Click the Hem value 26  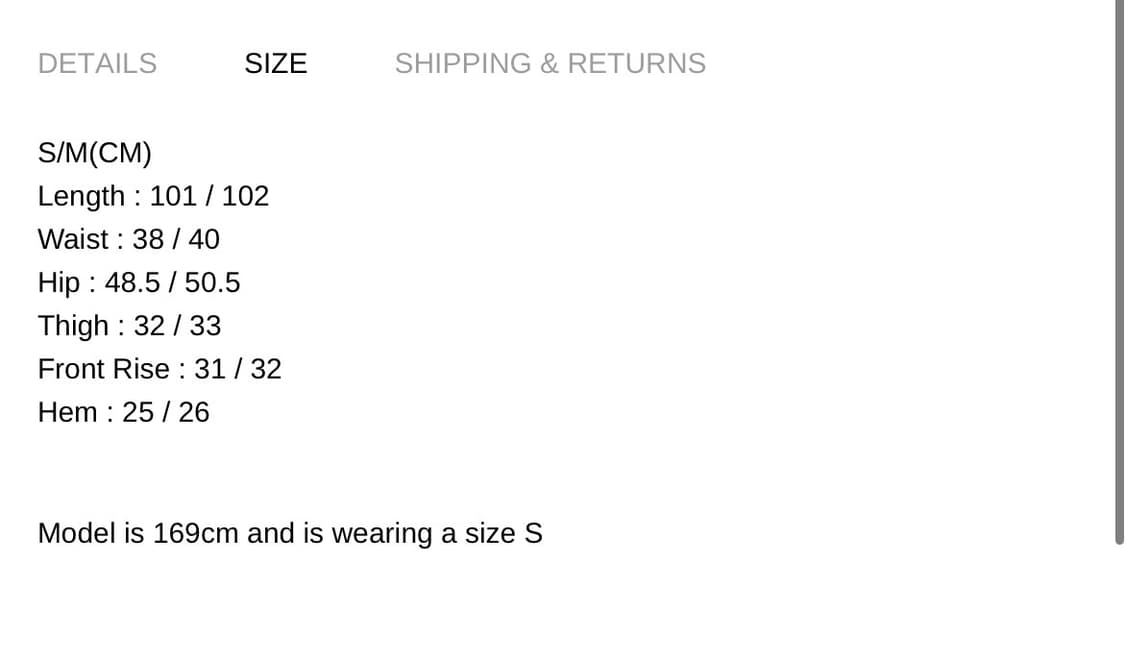[x=194, y=413]
